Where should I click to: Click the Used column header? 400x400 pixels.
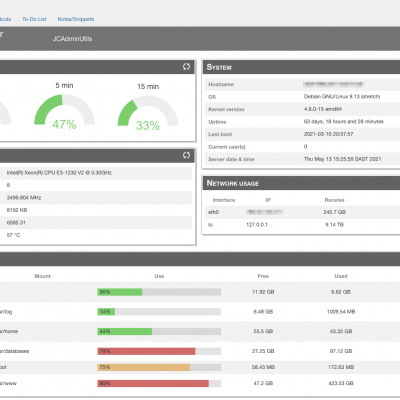[341, 276]
